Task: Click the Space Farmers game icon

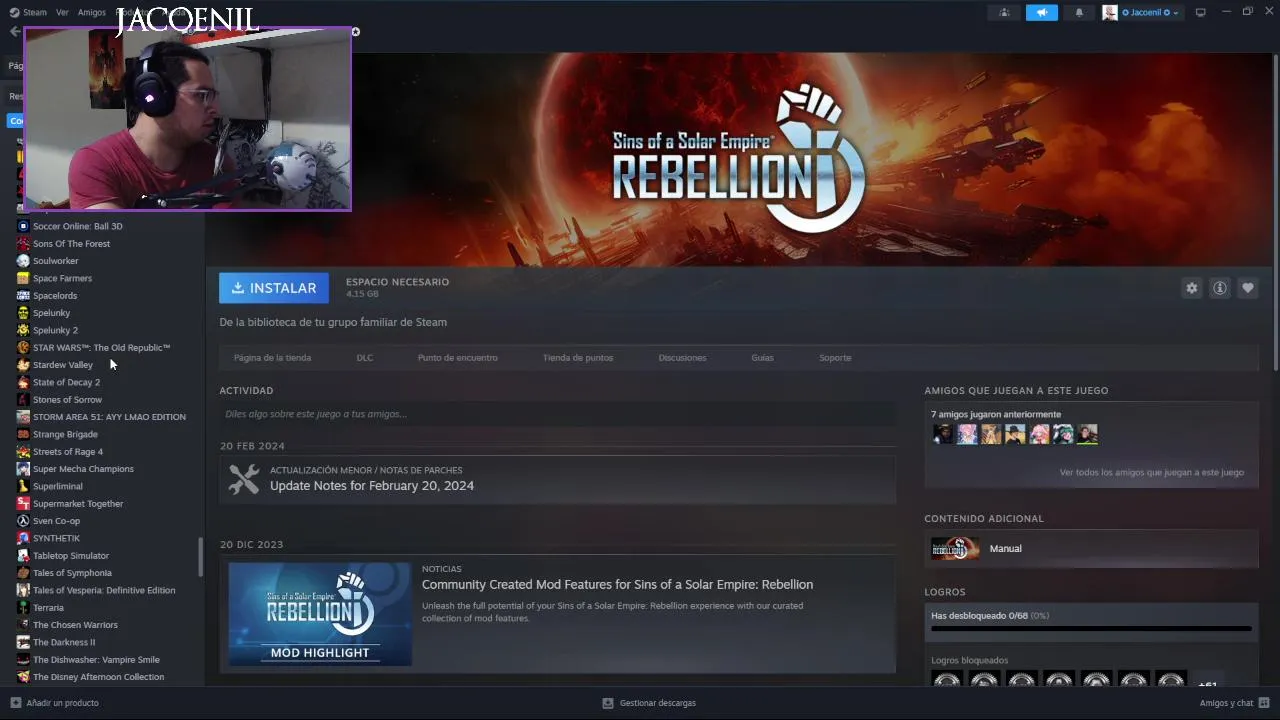Action: tap(23, 278)
